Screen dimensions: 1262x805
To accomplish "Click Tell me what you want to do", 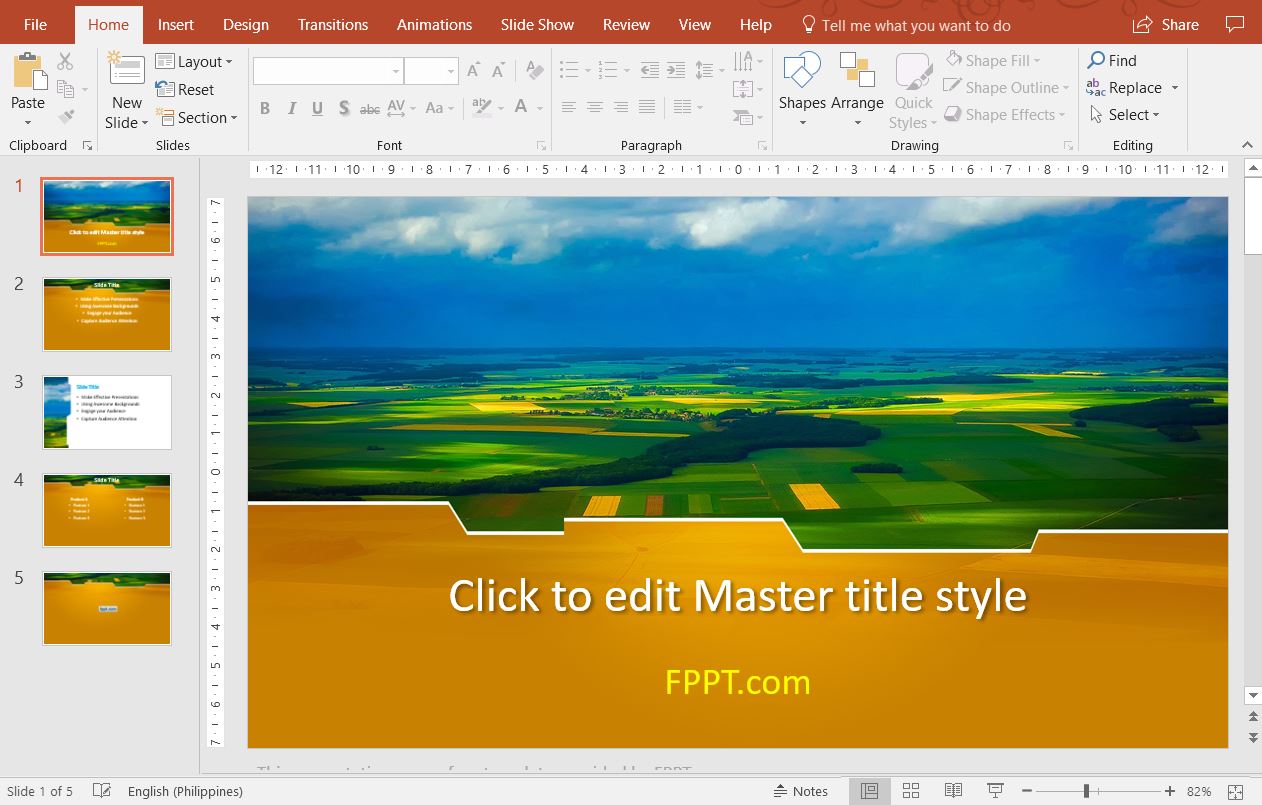I will (906, 25).
